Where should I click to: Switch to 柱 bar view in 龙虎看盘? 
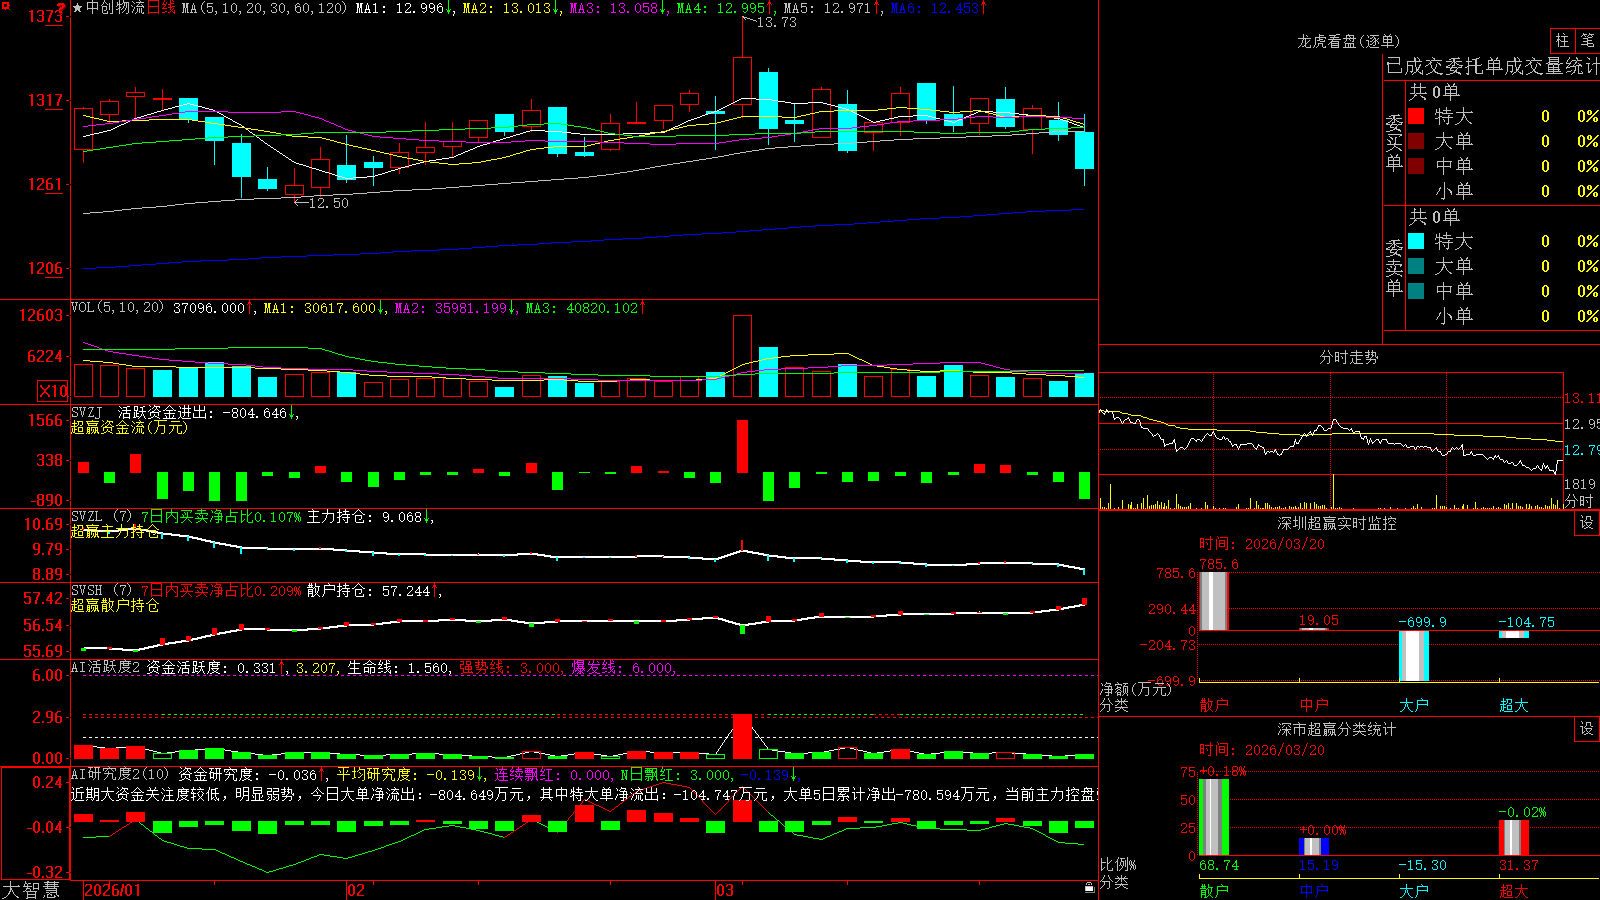coord(1562,40)
